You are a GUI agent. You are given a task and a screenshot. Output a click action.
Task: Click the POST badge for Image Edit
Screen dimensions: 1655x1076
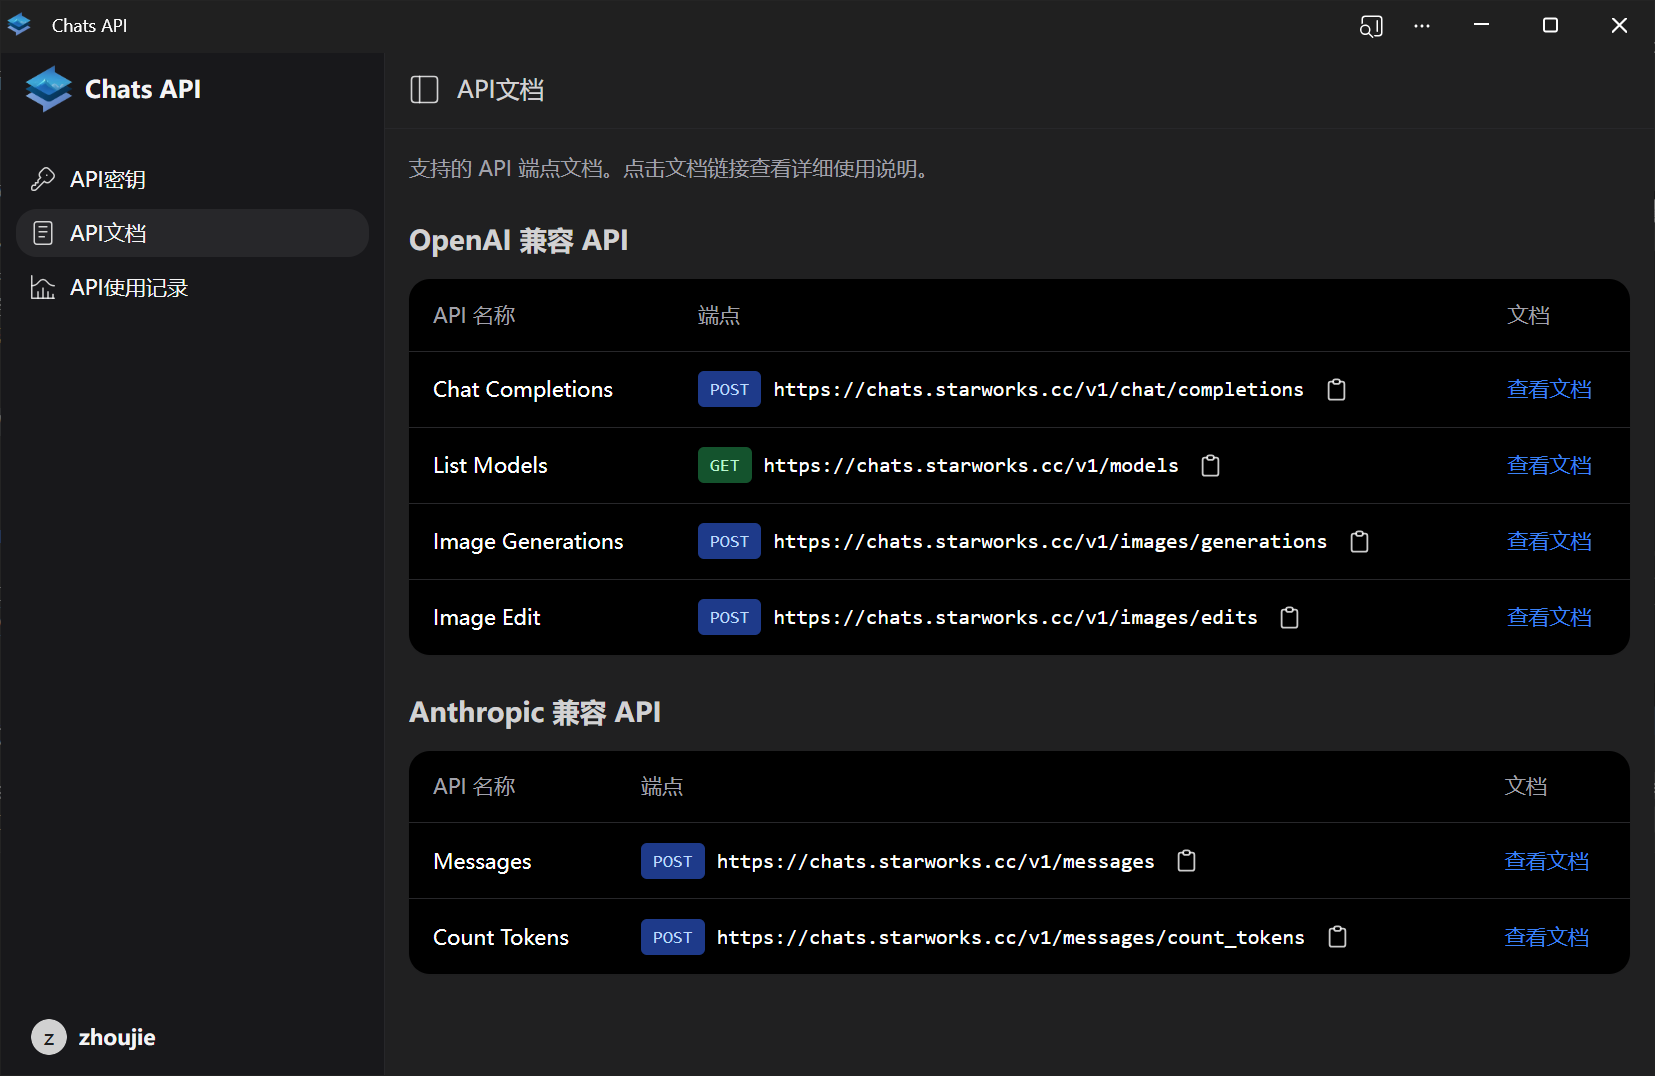coord(729,618)
